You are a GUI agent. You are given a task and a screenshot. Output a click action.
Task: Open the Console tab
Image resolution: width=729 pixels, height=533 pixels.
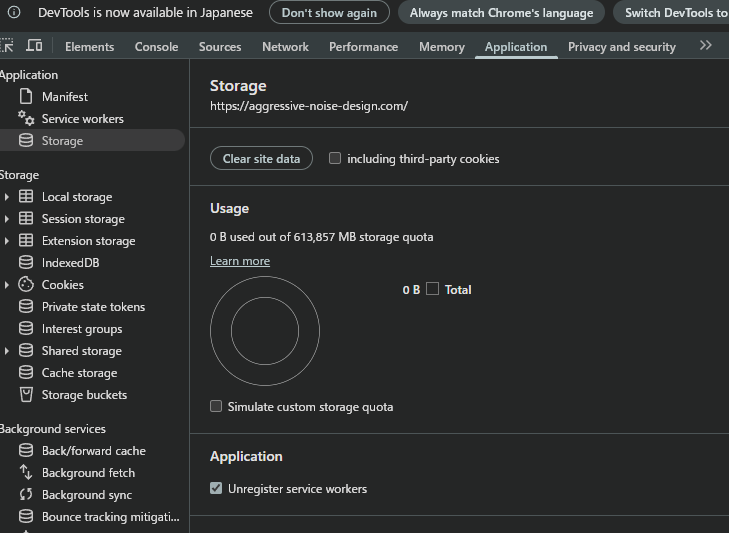156,47
